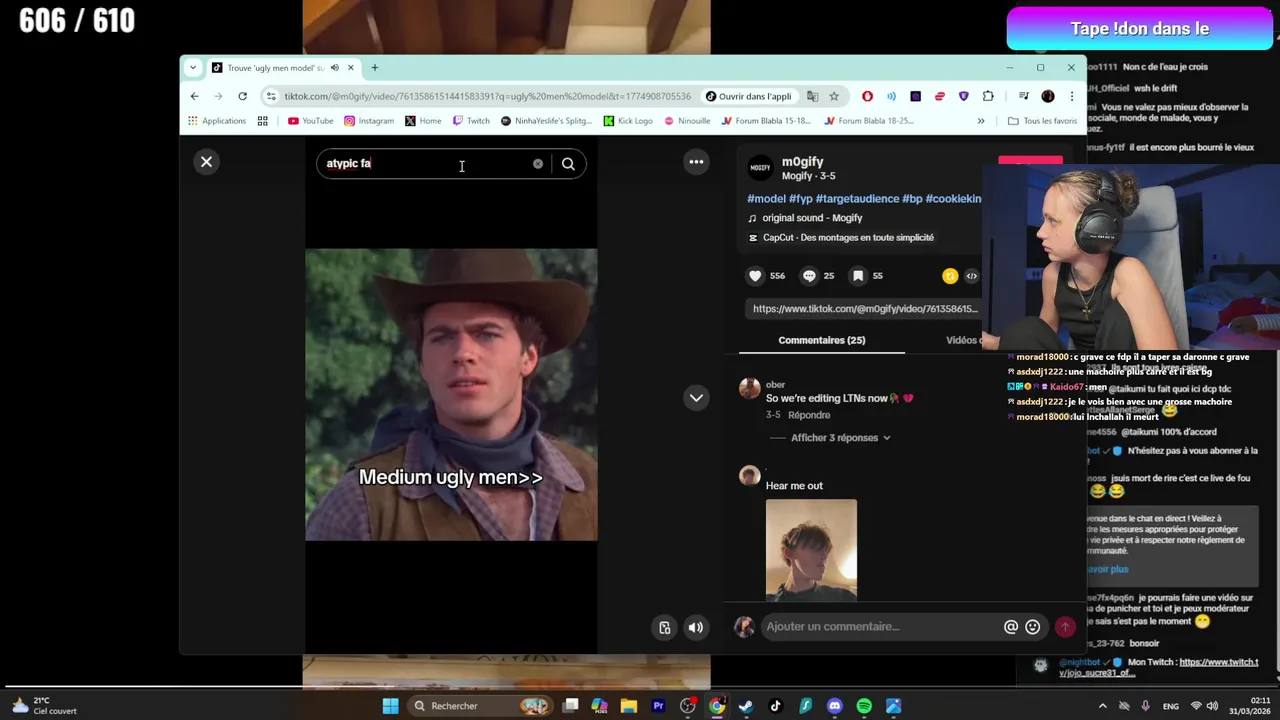The height and width of the screenshot is (720, 1280).
Task: Click 'Ouvrir dans l'appli' button
Action: point(748,96)
